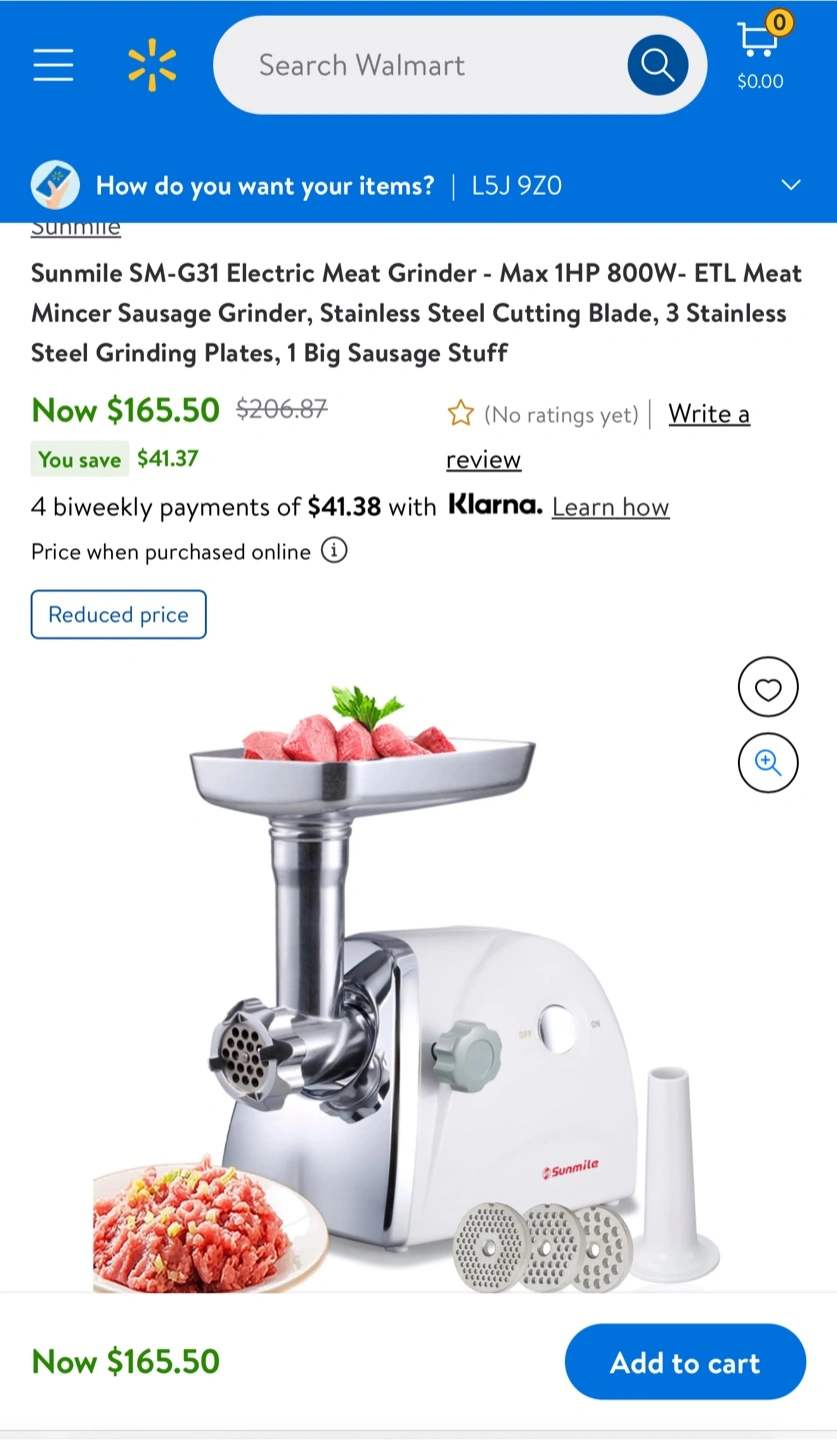Zoom product image with magnifier icon
This screenshot has height=1440, width=837.
768,763
